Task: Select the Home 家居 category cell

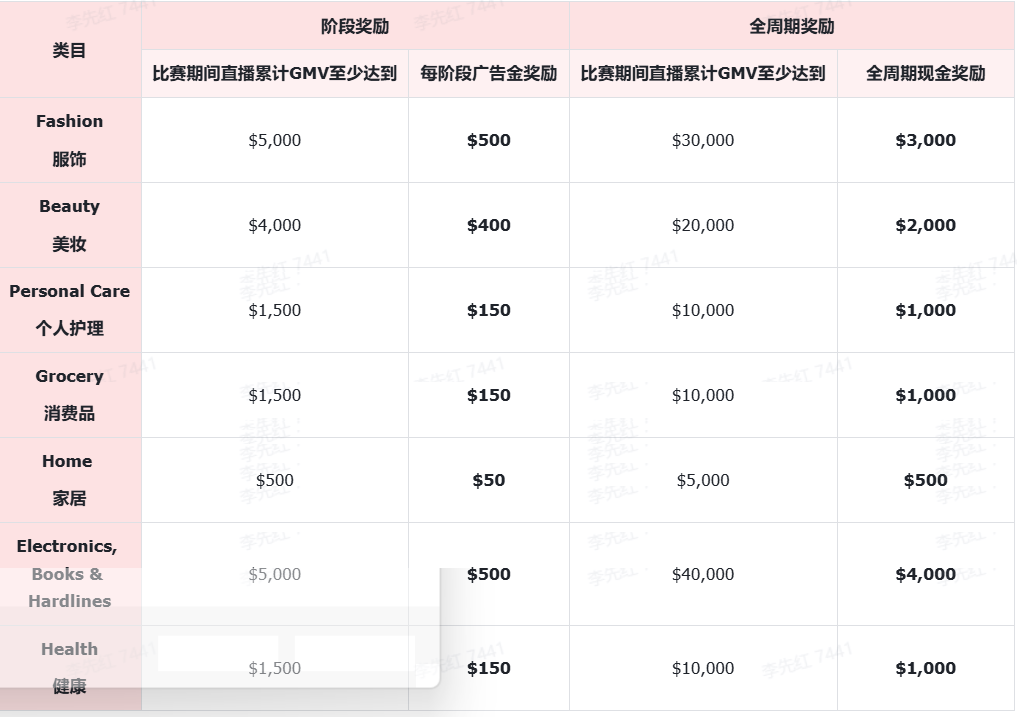Action: (x=69, y=480)
